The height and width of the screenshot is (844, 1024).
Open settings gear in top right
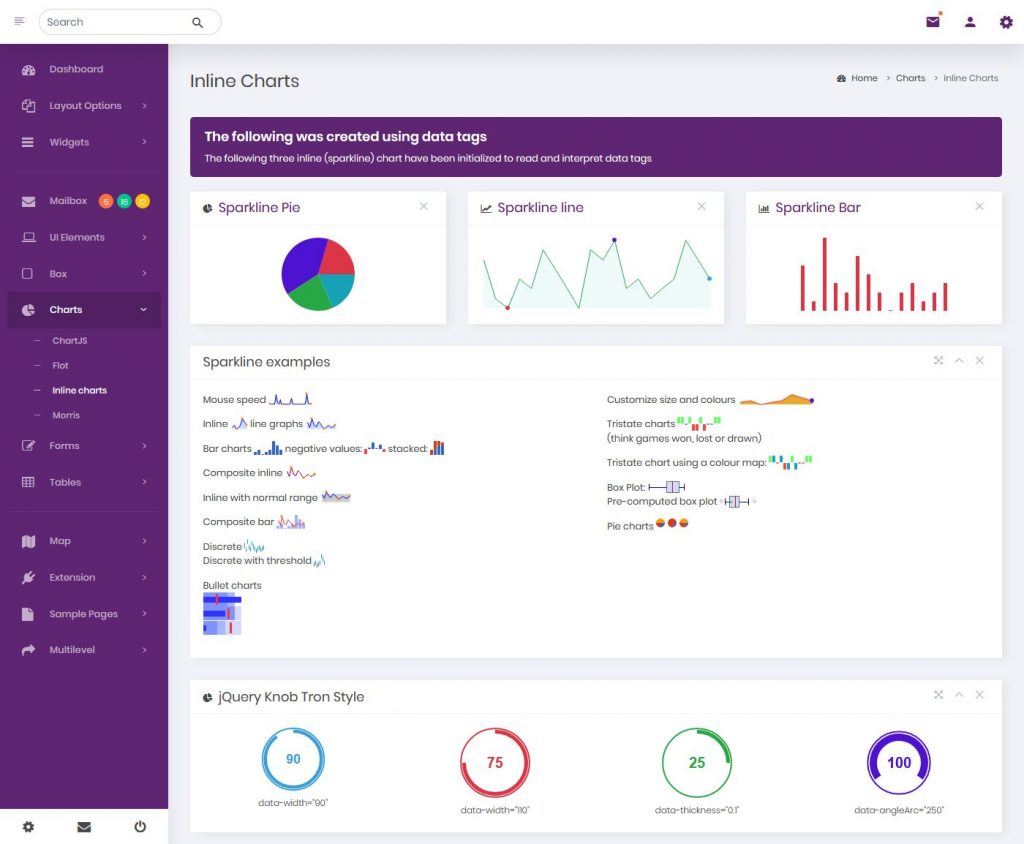(x=1006, y=22)
